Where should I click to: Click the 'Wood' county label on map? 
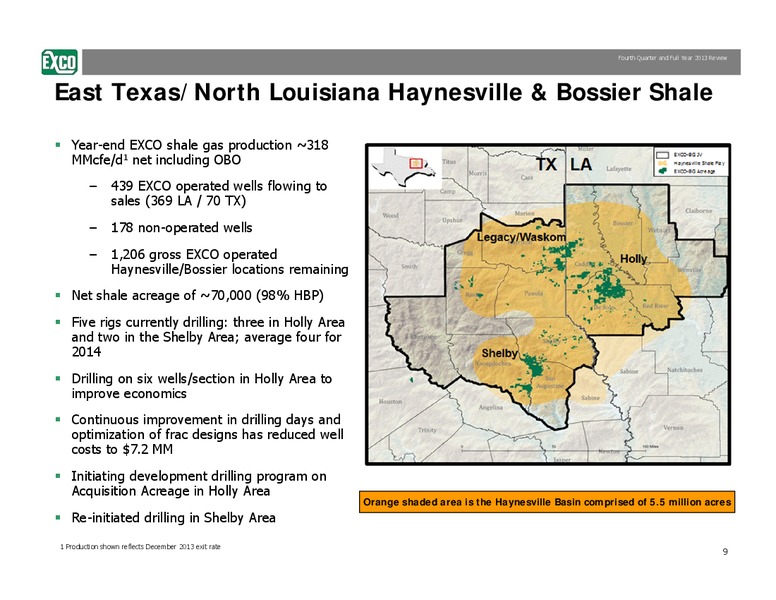pyautogui.click(x=390, y=215)
